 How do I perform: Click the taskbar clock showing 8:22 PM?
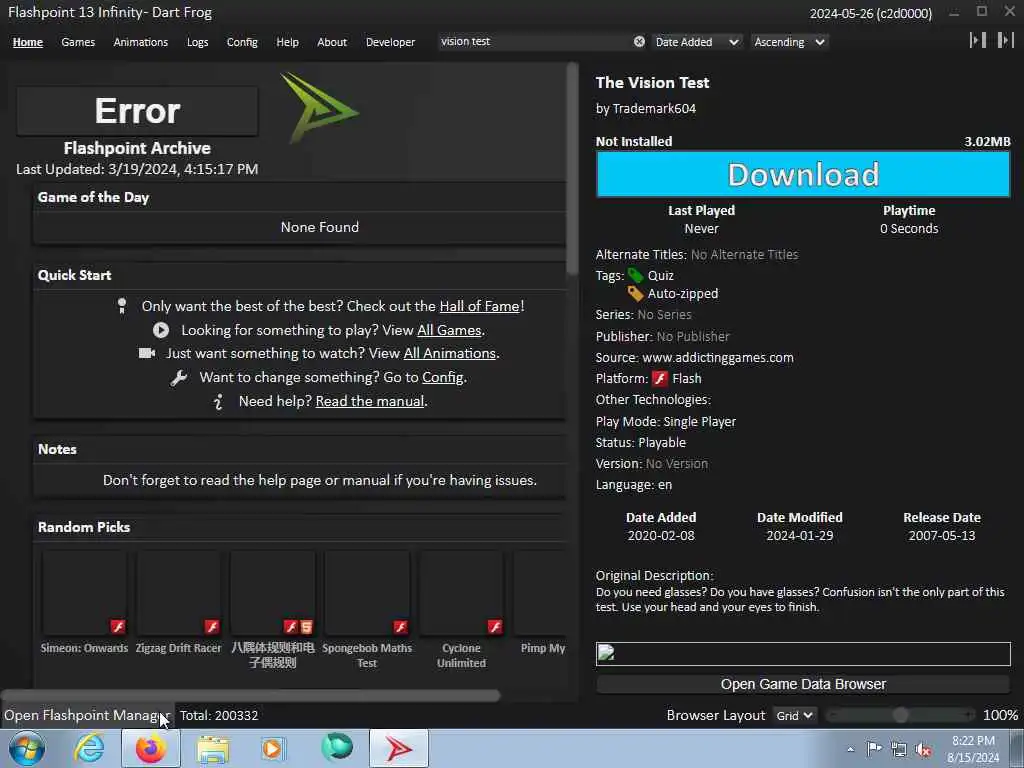[x=973, y=749]
